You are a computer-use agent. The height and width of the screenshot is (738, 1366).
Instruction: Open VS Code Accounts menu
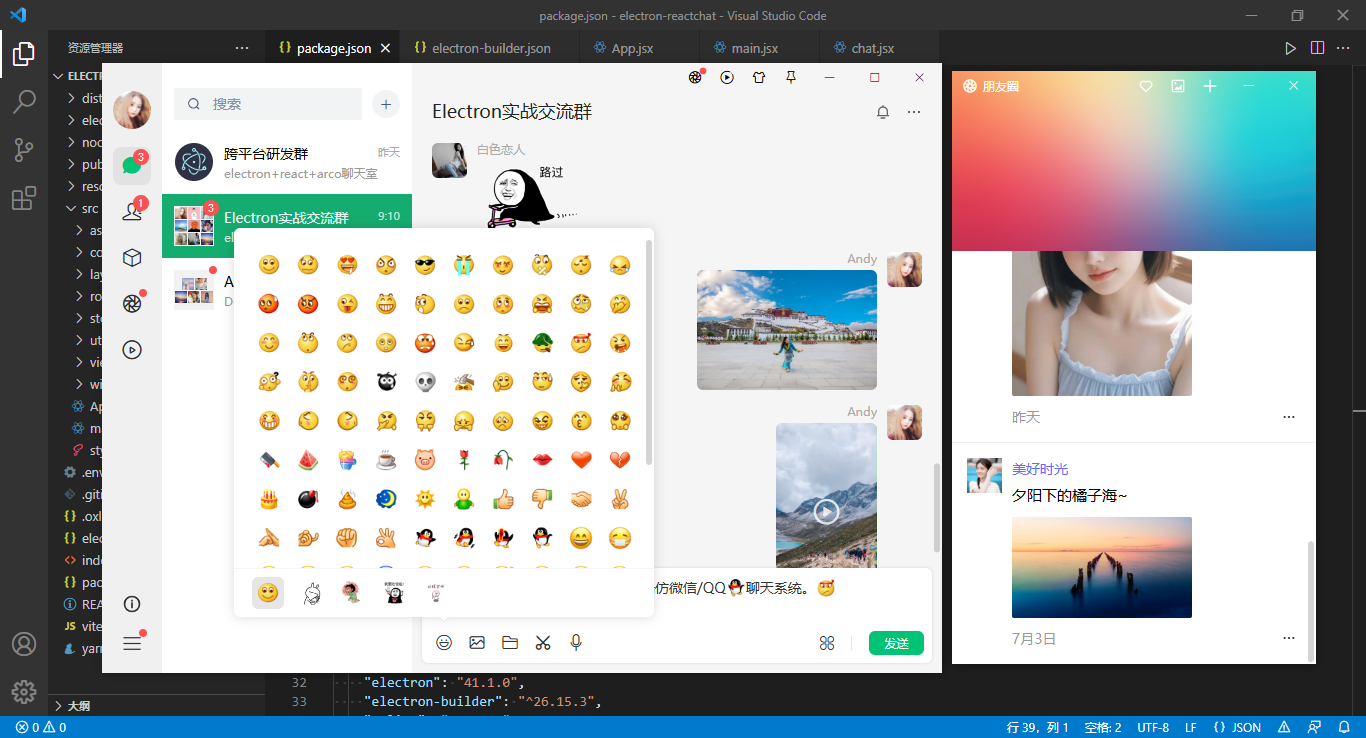(x=24, y=644)
